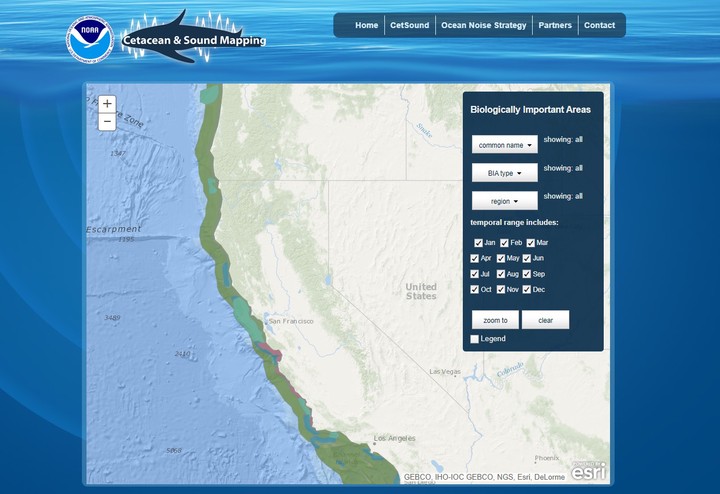This screenshot has height=494, width=720.
Task: Click 'showing: all' next to region
Action: pos(563,196)
